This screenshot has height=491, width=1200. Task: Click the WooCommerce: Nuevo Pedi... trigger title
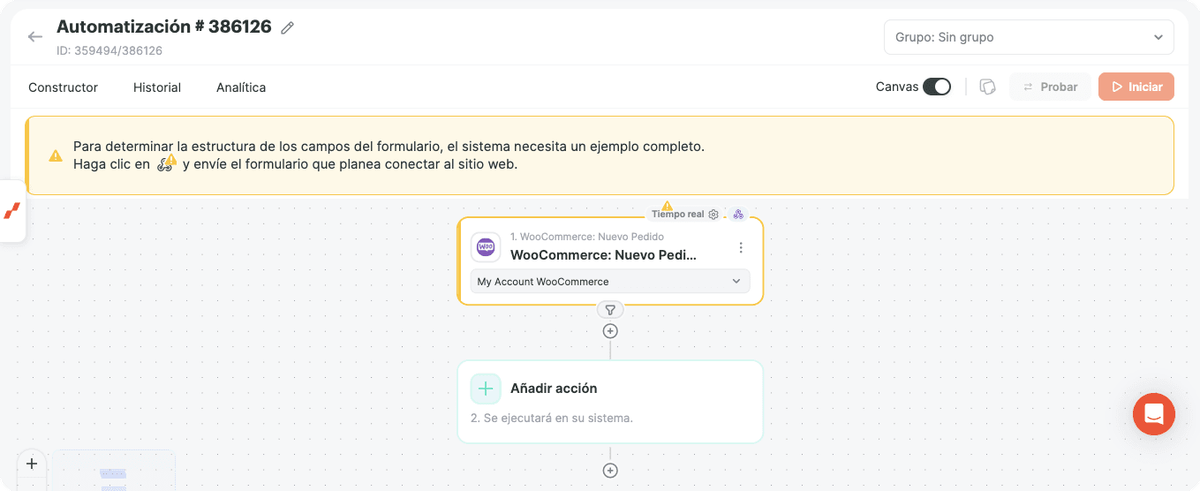[x=603, y=254]
